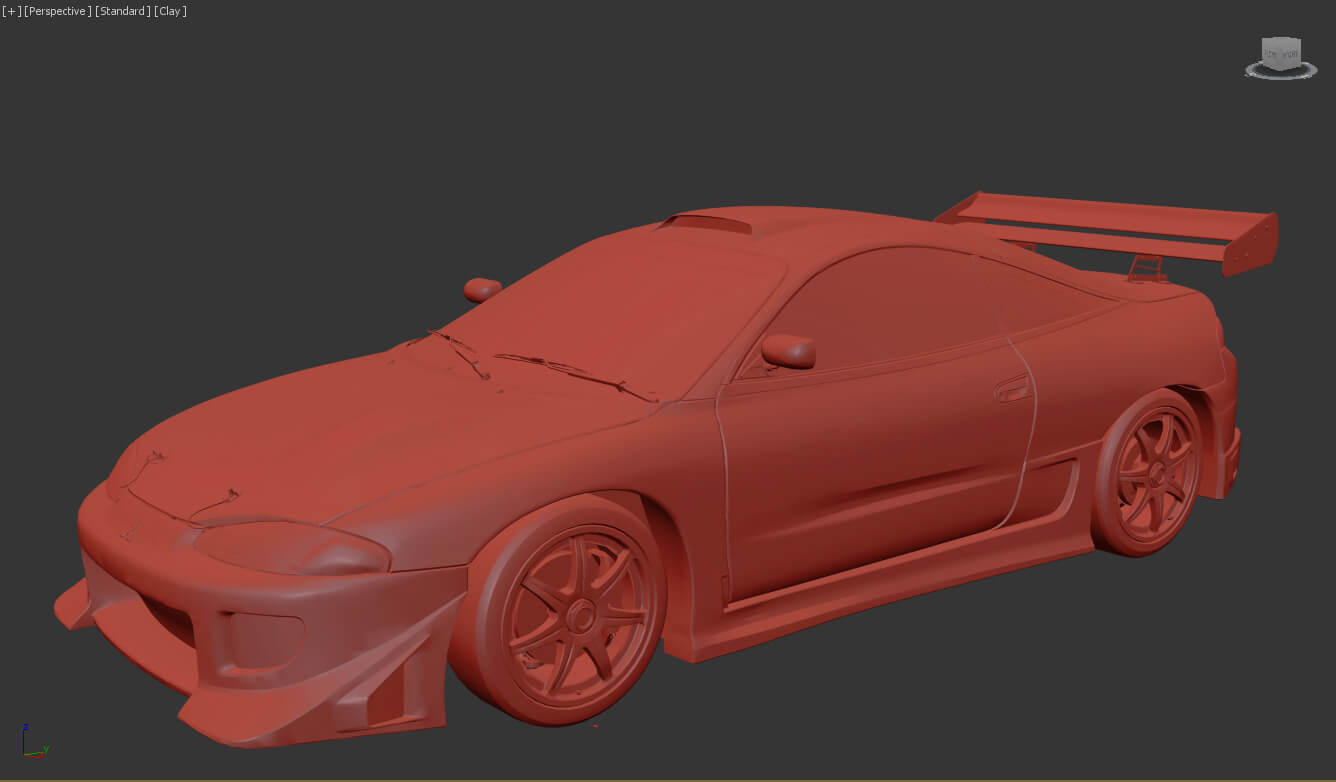Open the [+] general viewport menu

point(11,11)
